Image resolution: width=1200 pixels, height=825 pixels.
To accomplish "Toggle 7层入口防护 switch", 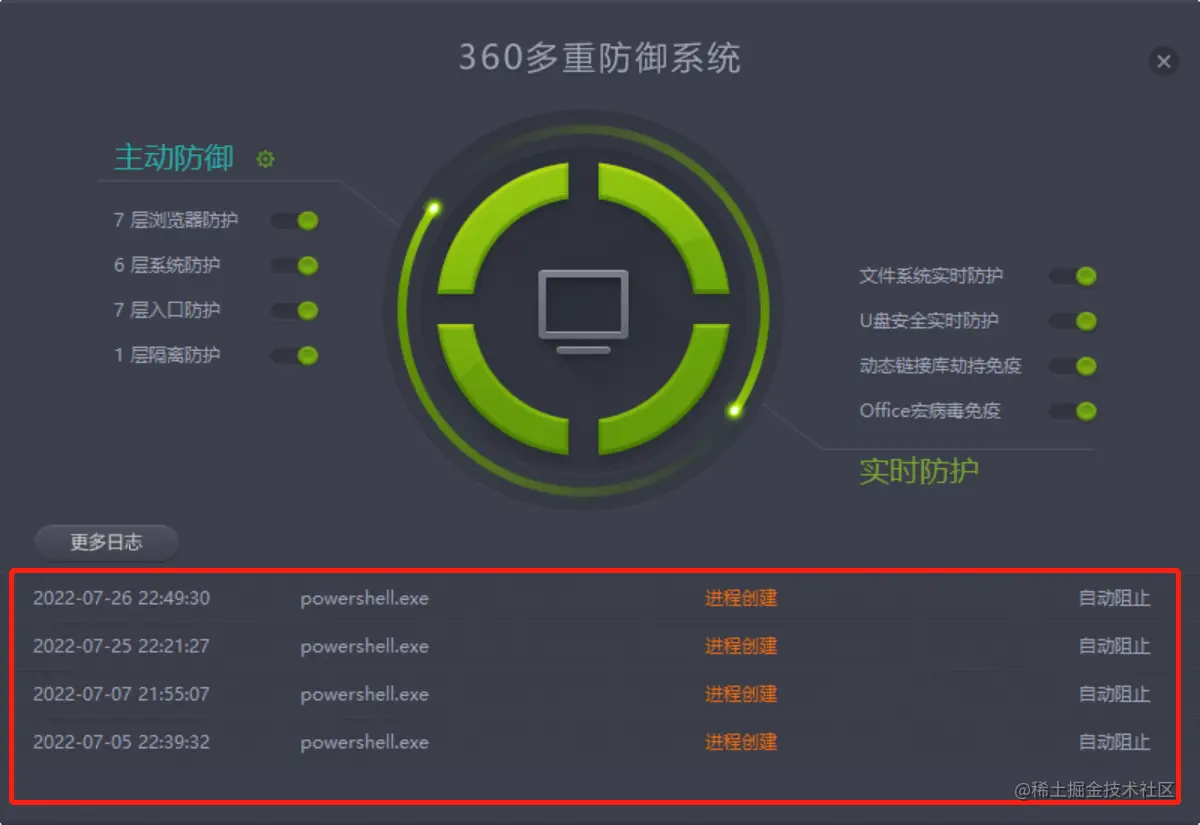I will pos(295,310).
